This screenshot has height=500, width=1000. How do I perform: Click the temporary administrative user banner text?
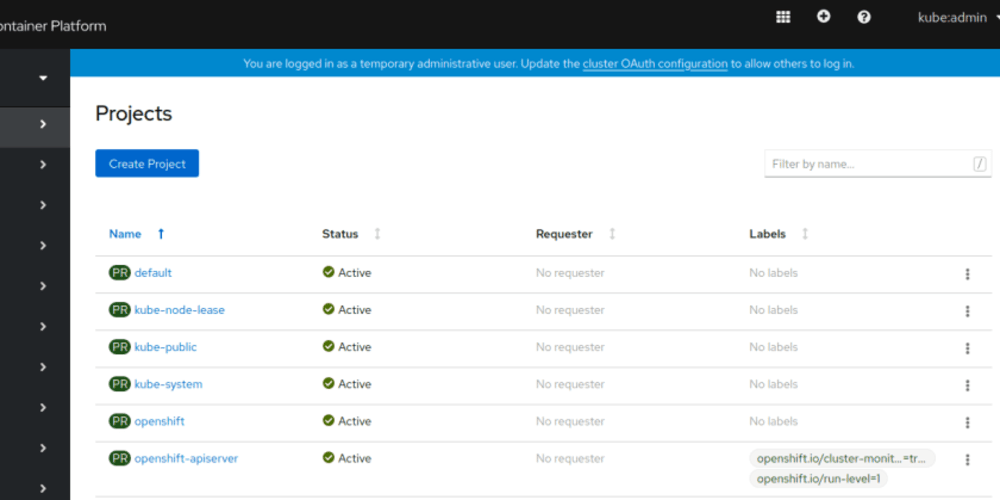[548, 64]
